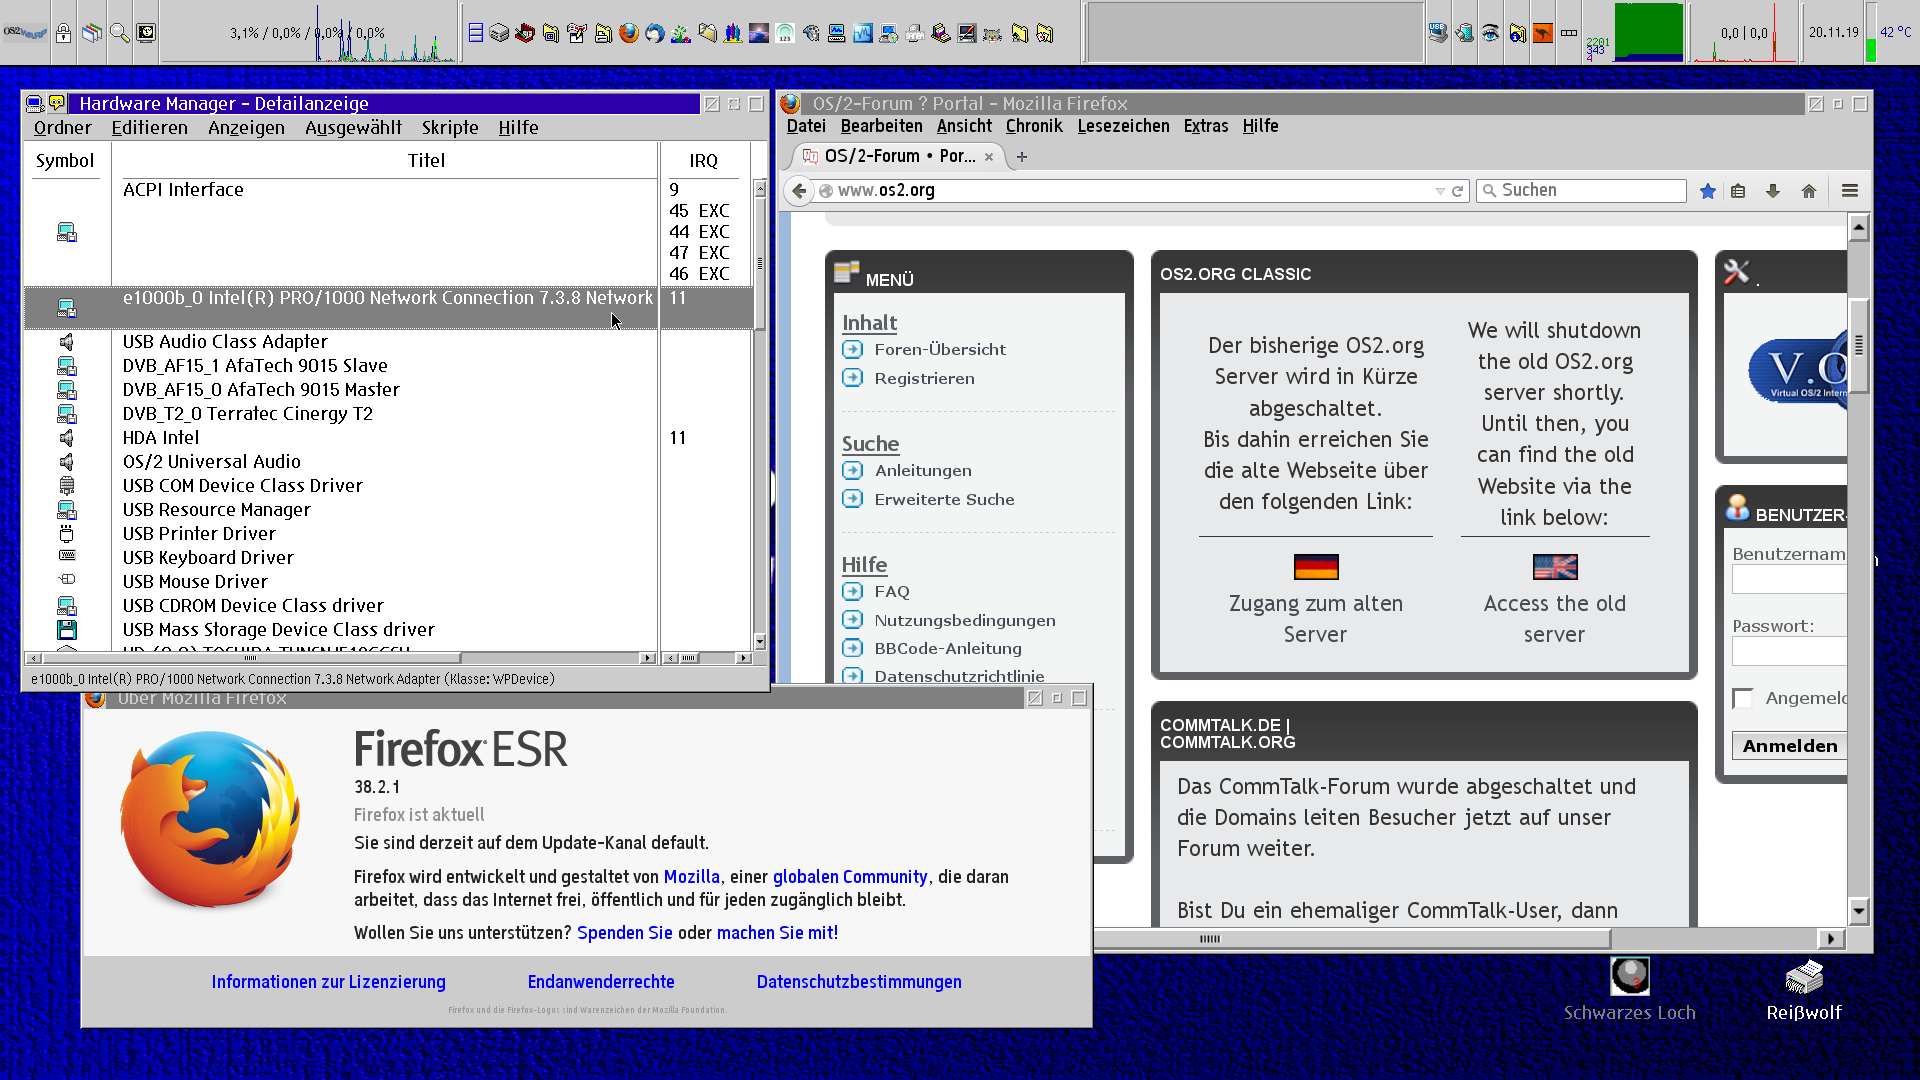Launch Firefox from the top bar tray

point(628,33)
